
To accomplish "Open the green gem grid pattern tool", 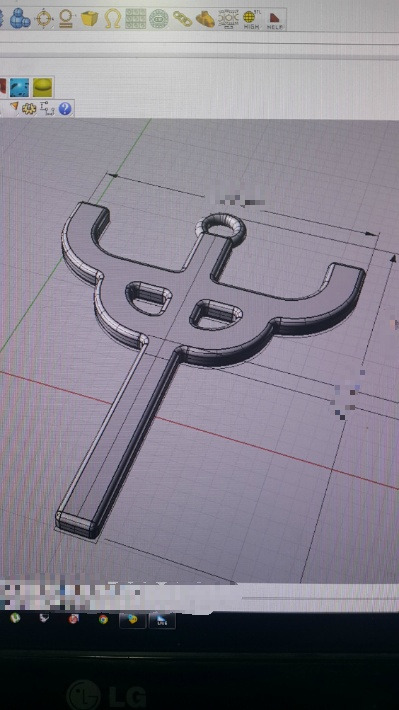I will point(135,19).
